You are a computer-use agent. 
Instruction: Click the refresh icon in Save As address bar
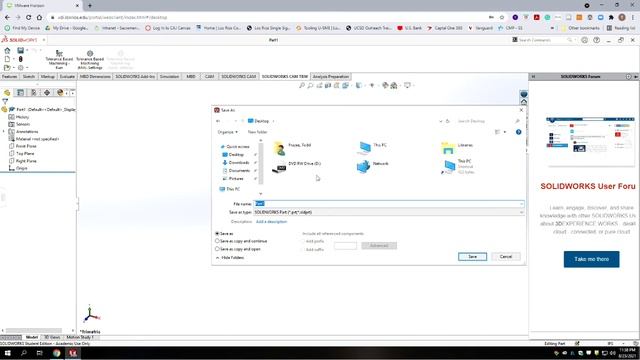448,121
